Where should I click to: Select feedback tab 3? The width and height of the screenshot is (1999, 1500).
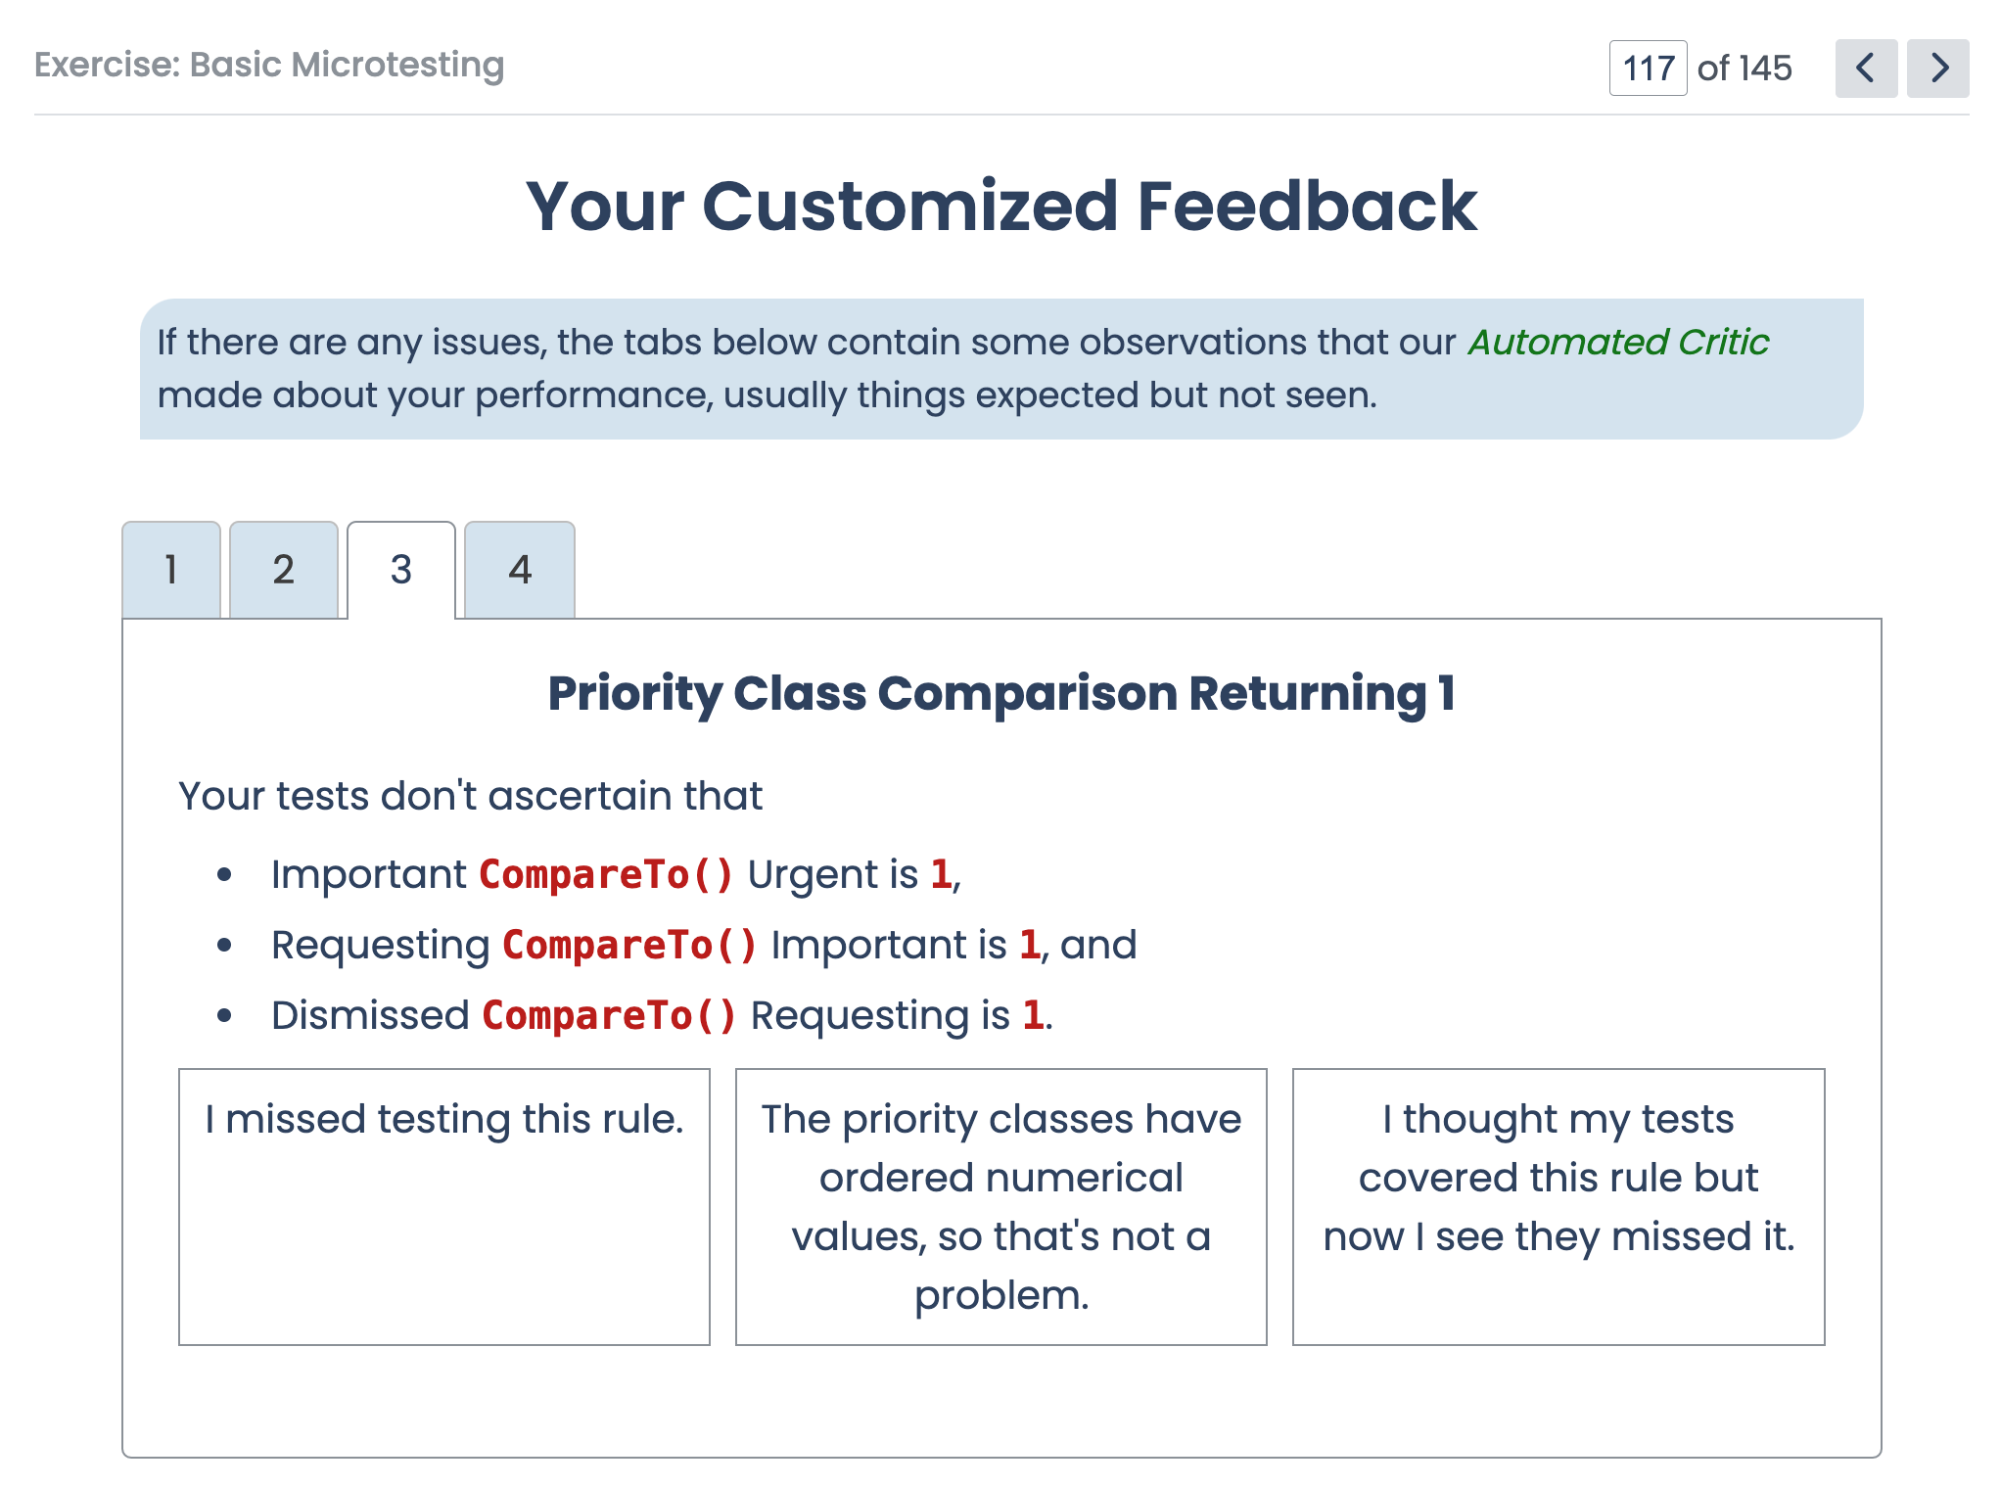(x=401, y=569)
